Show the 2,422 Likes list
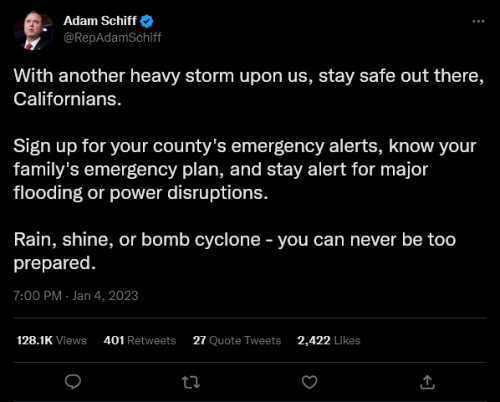The image size is (500, 402). coord(329,340)
